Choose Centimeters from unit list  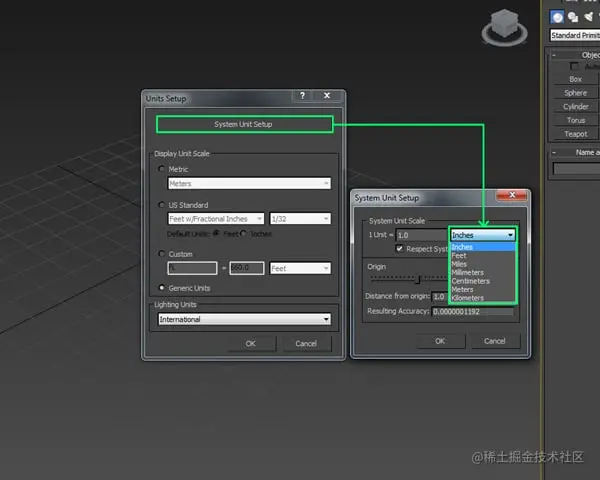click(x=483, y=281)
